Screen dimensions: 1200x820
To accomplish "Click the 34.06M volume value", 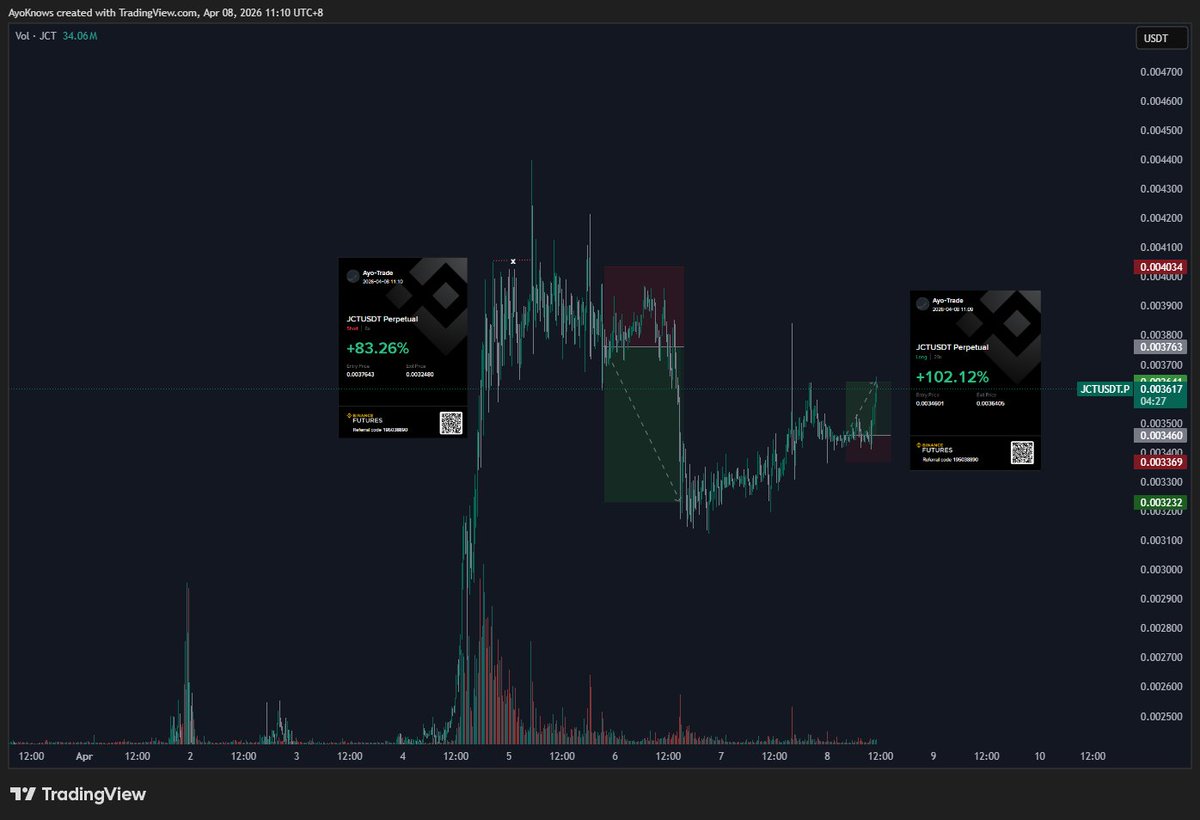I will coord(79,35).
